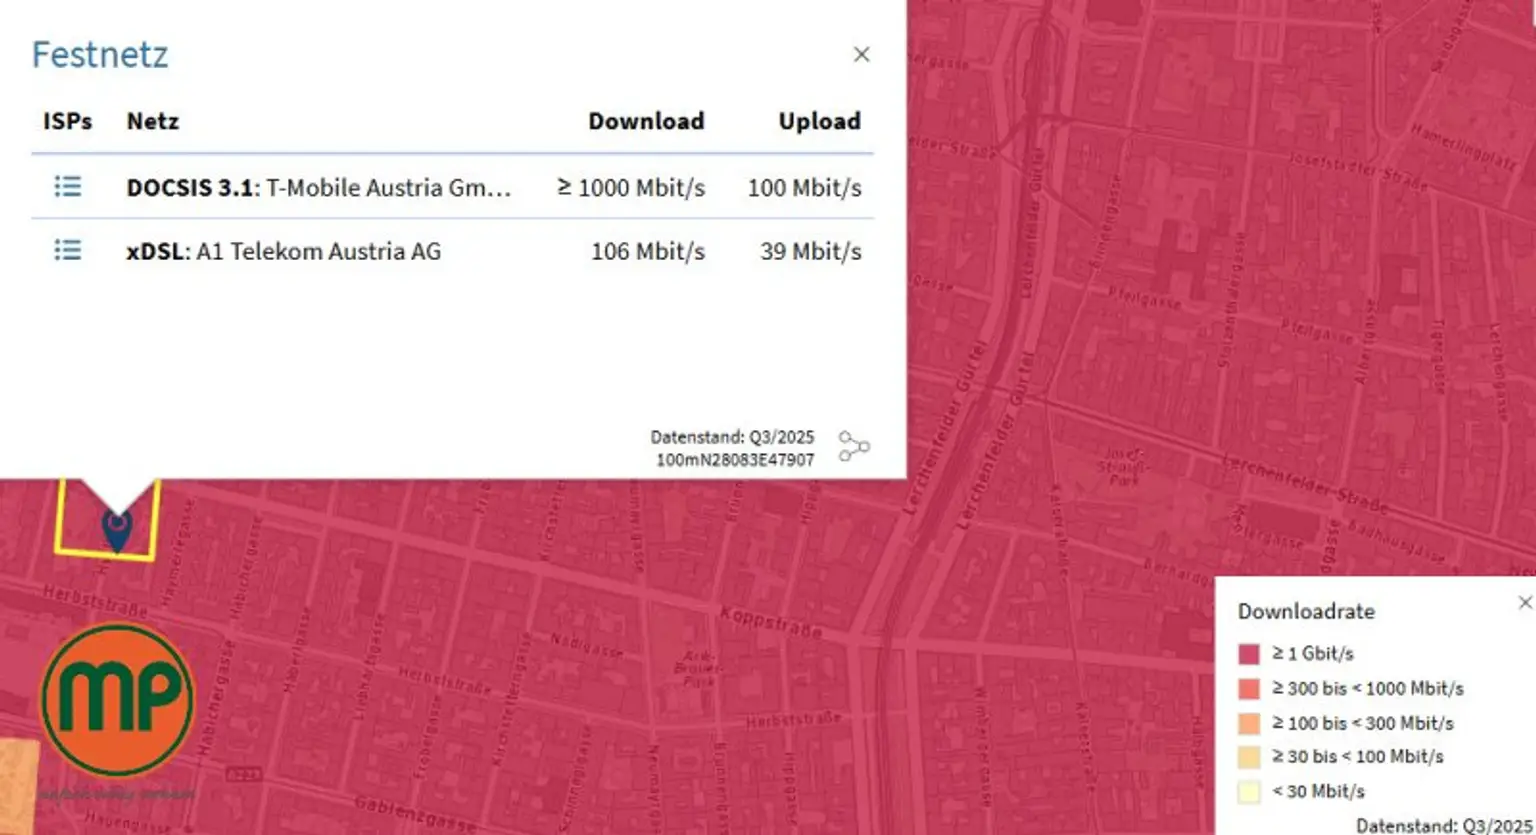Viewport: 1536px width, 835px height.
Task: Click the ≥ 1000 Mbit/s download value
Action: click(x=631, y=188)
